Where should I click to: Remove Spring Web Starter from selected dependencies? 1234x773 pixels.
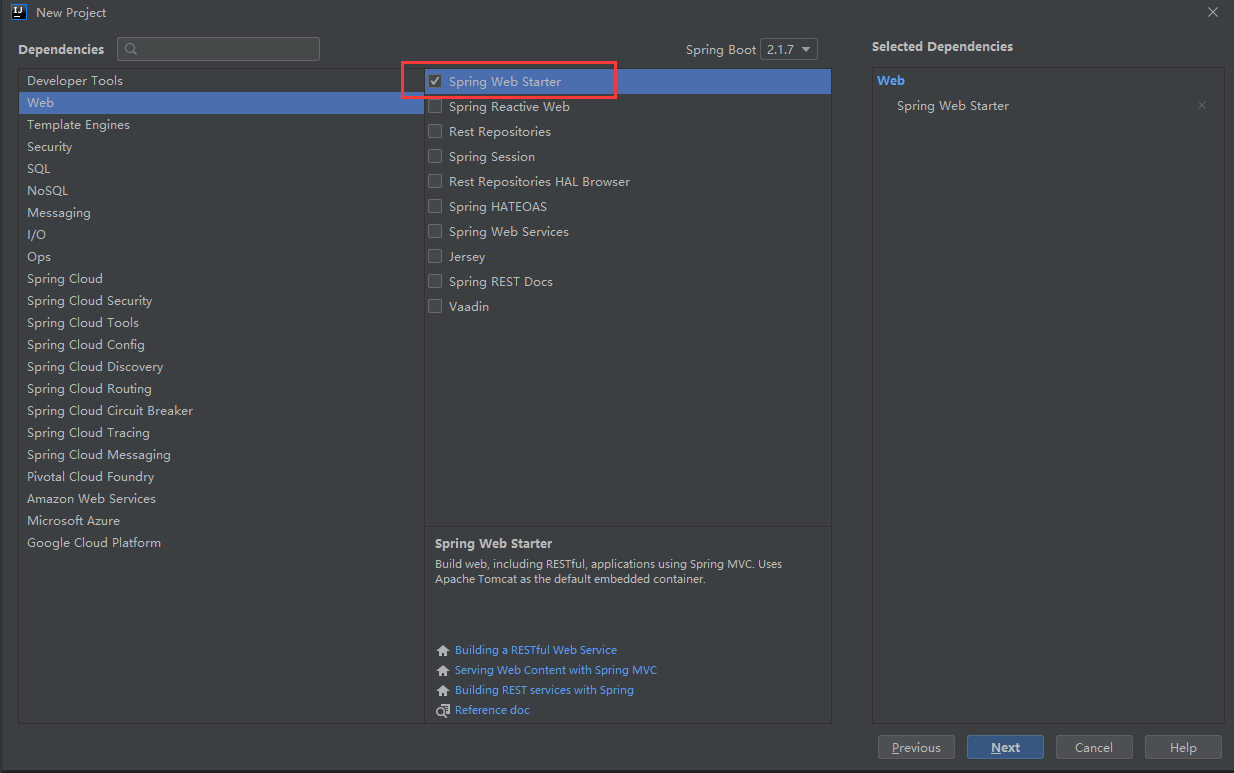point(1202,106)
